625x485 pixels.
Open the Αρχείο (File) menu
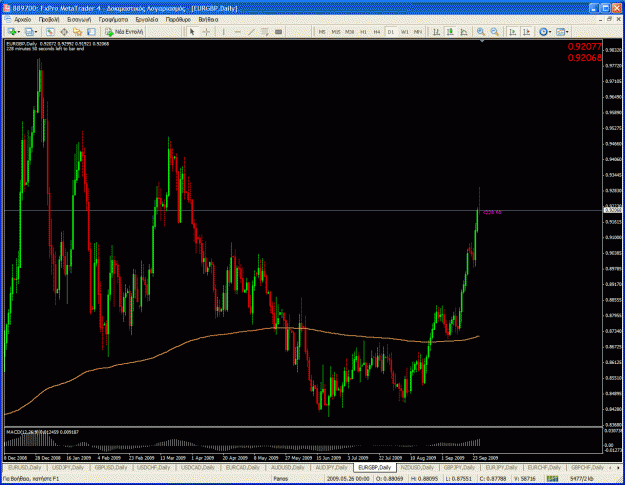22,20
